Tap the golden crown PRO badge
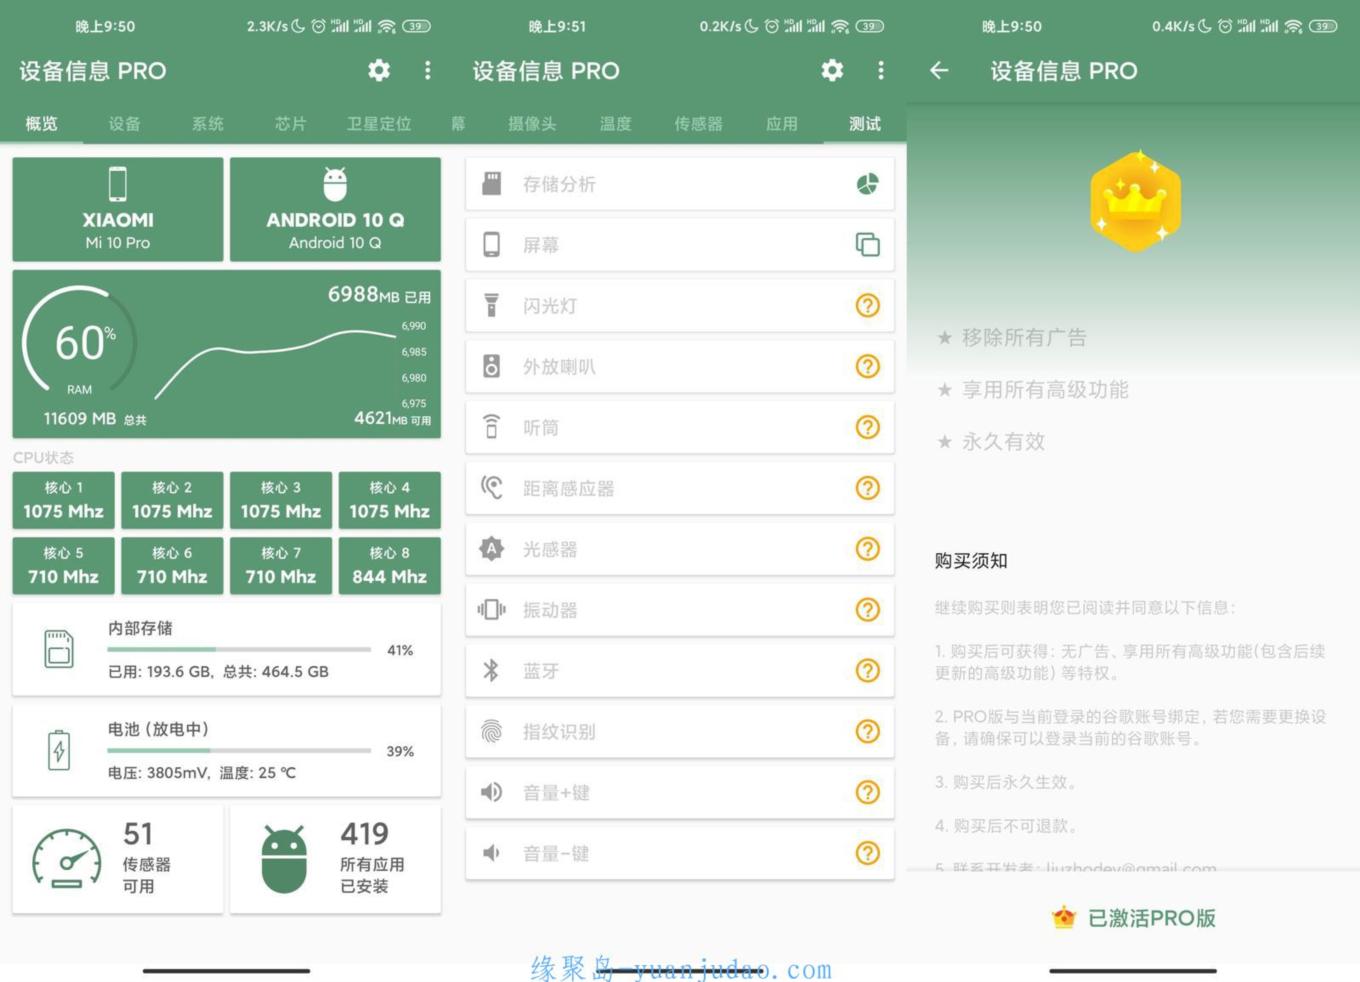The height and width of the screenshot is (982, 1360). tap(1135, 201)
